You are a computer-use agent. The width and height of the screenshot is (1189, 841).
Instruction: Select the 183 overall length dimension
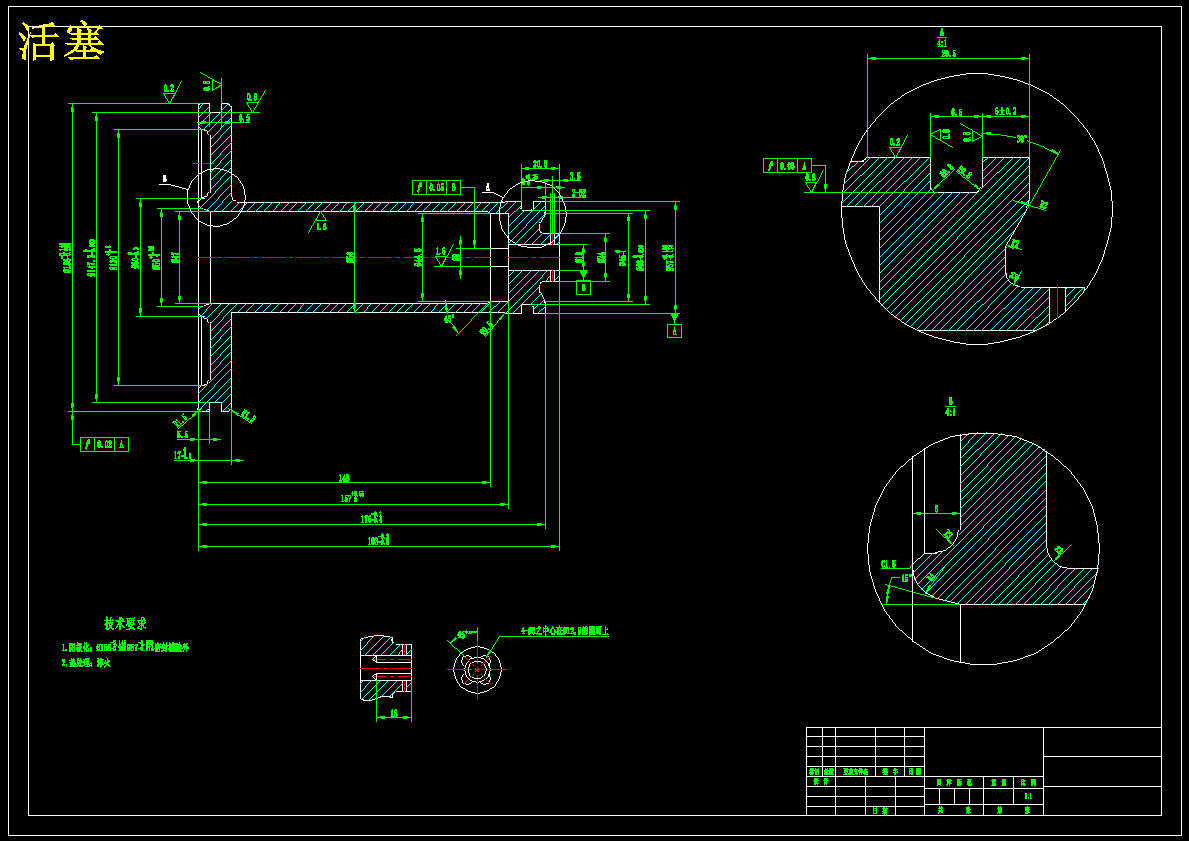(378, 539)
